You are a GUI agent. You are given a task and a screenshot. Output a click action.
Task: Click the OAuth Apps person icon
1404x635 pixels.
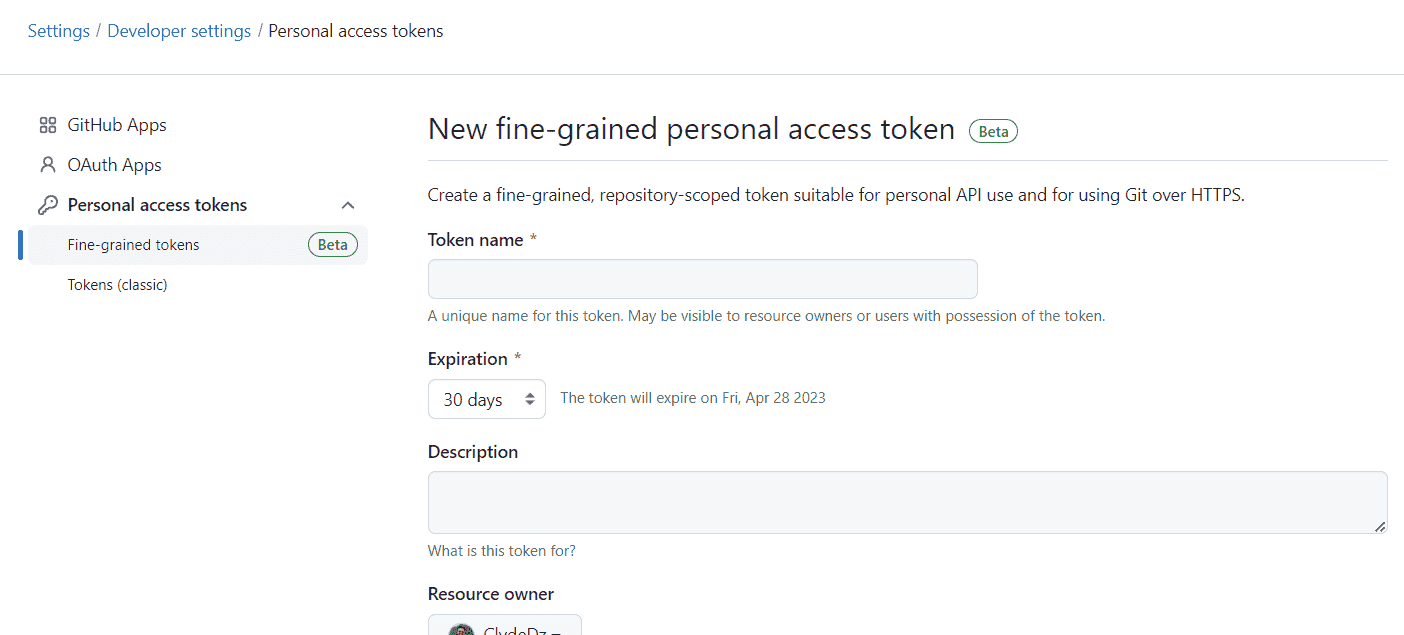(47, 165)
